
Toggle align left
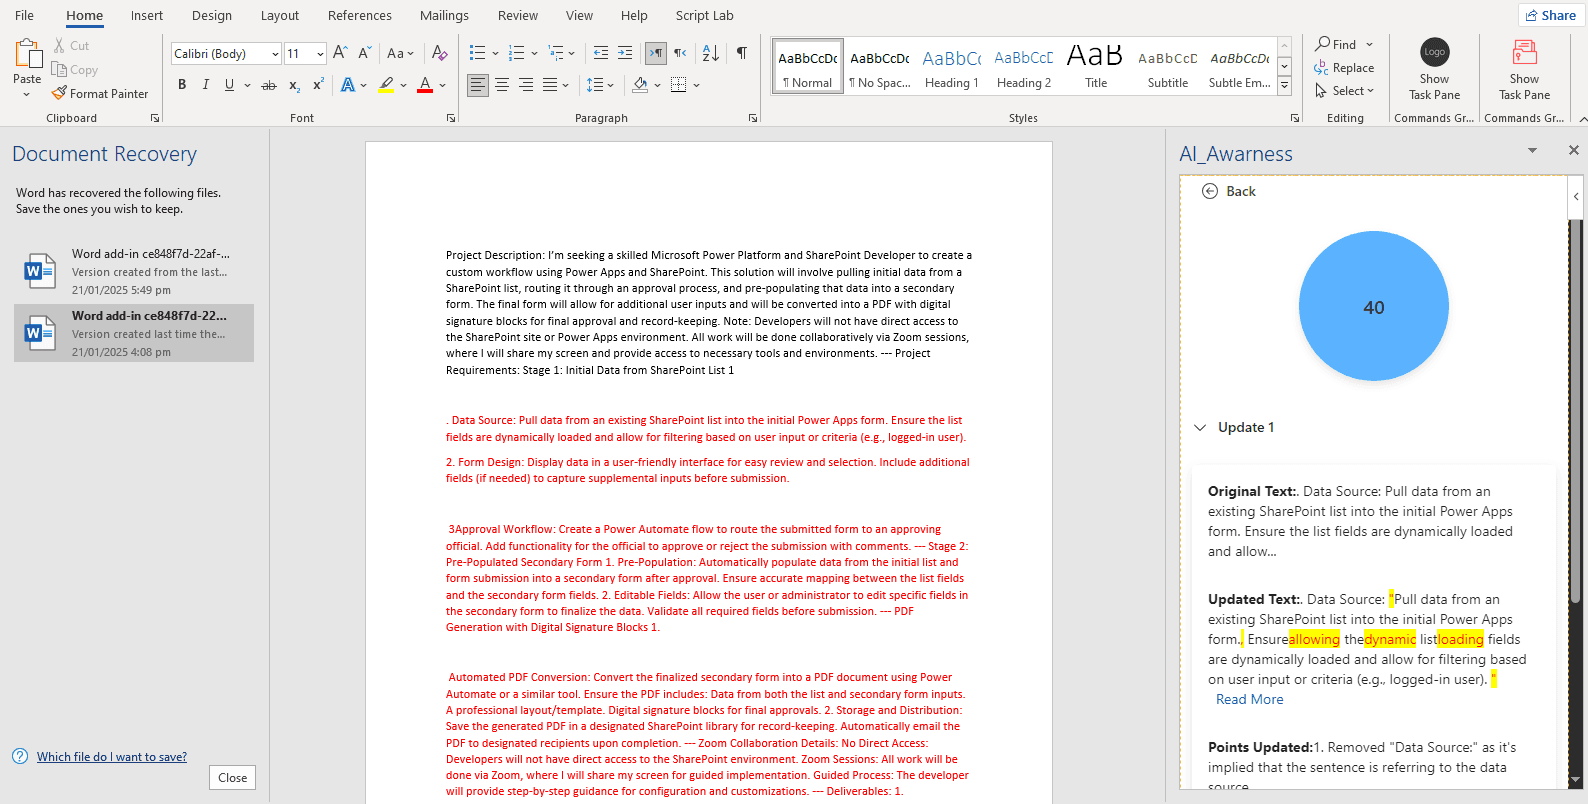coord(478,85)
